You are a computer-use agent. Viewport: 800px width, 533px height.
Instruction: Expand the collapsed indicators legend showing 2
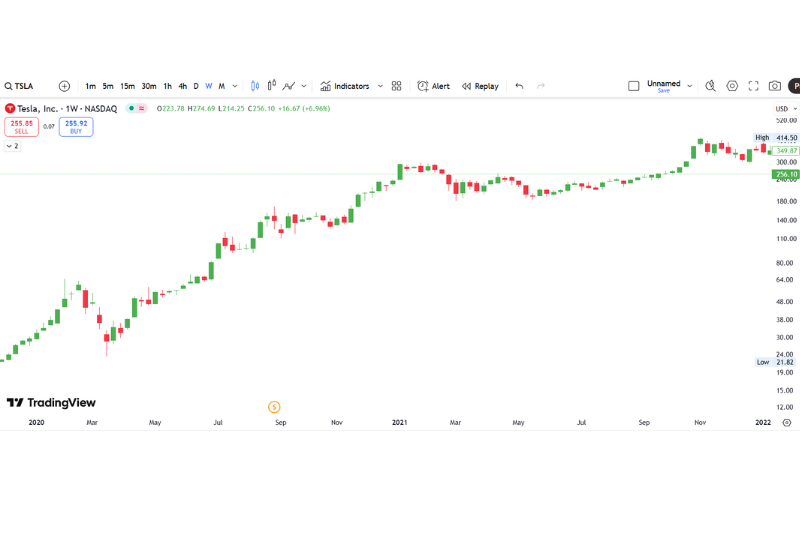pos(13,146)
